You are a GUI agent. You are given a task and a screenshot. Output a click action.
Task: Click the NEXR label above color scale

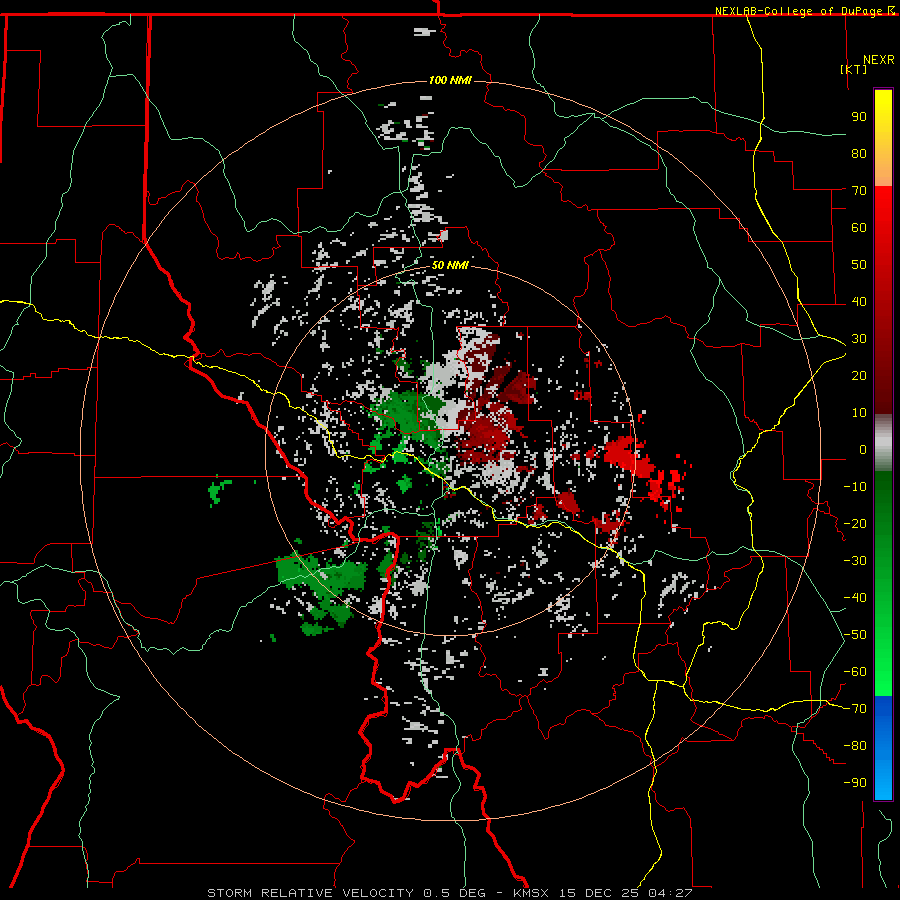tap(879, 60)
